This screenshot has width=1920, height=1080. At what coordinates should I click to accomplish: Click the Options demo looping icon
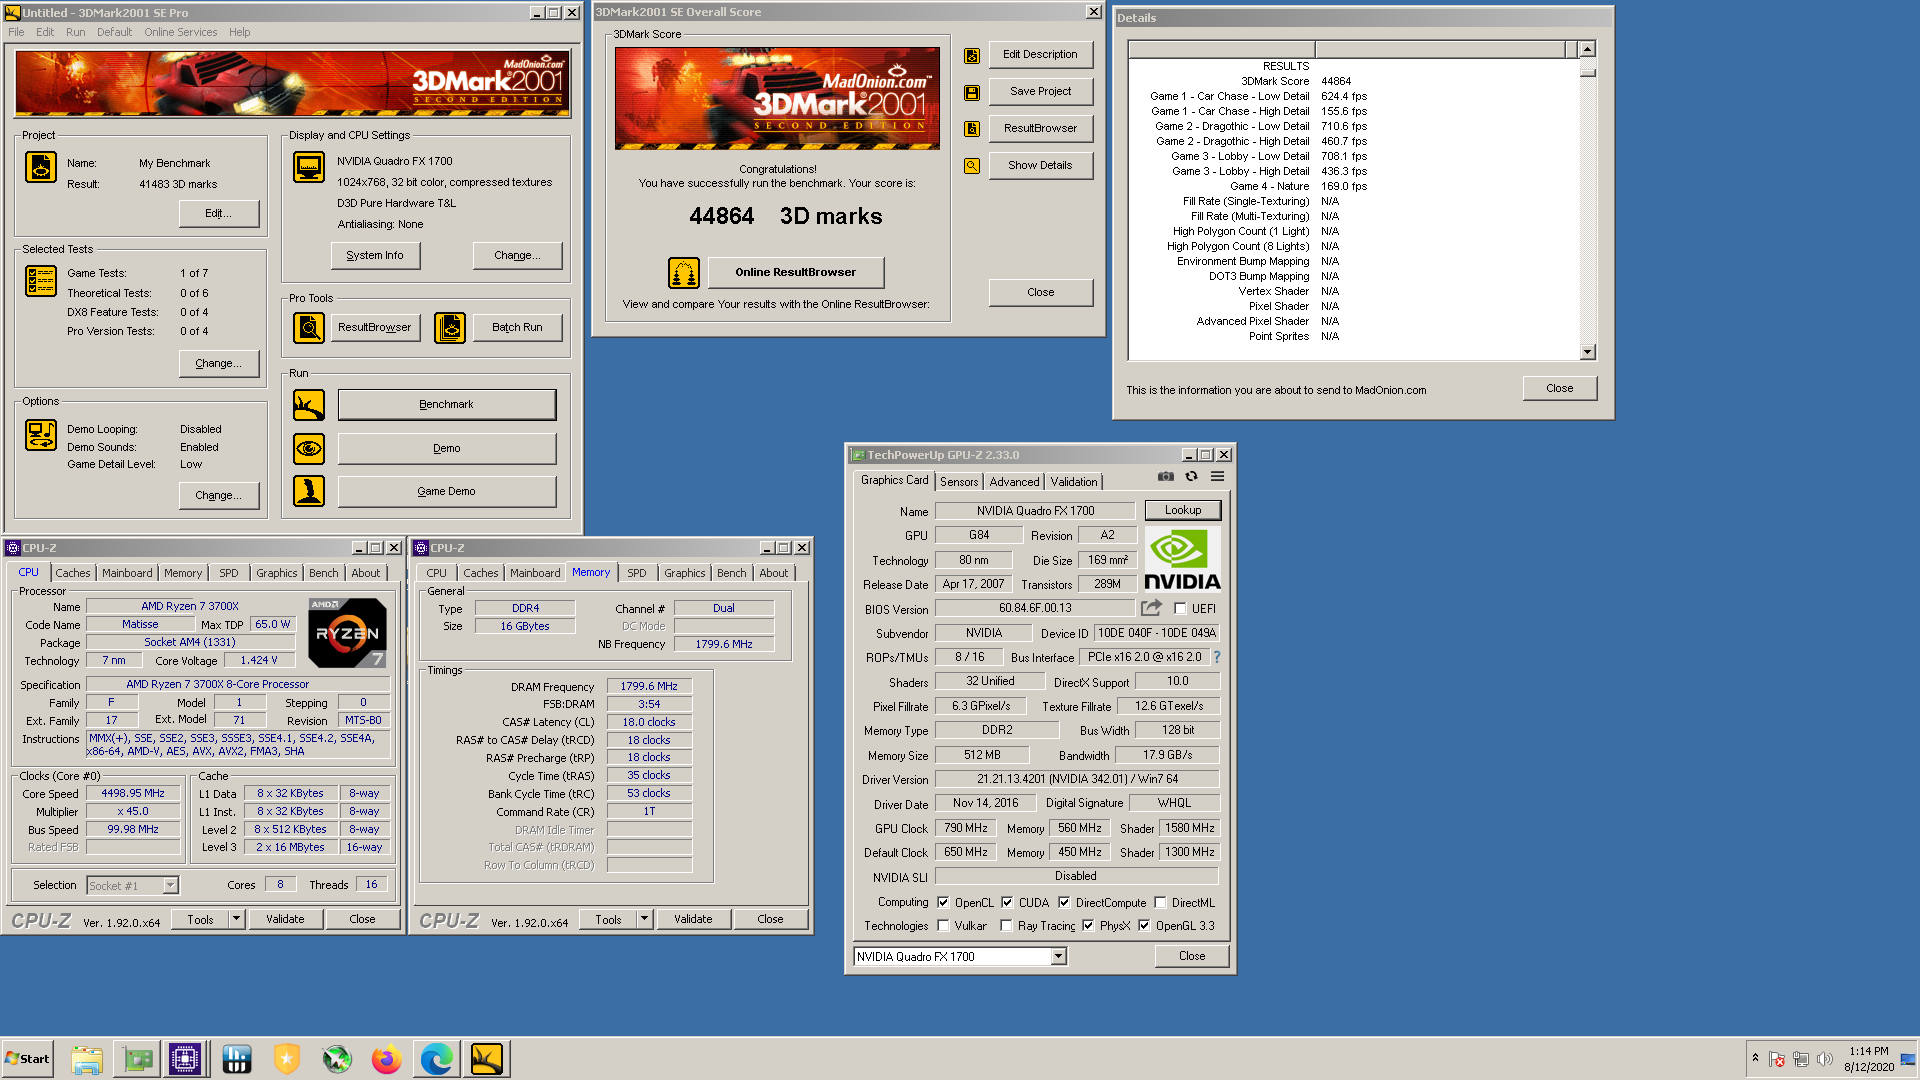41,435
